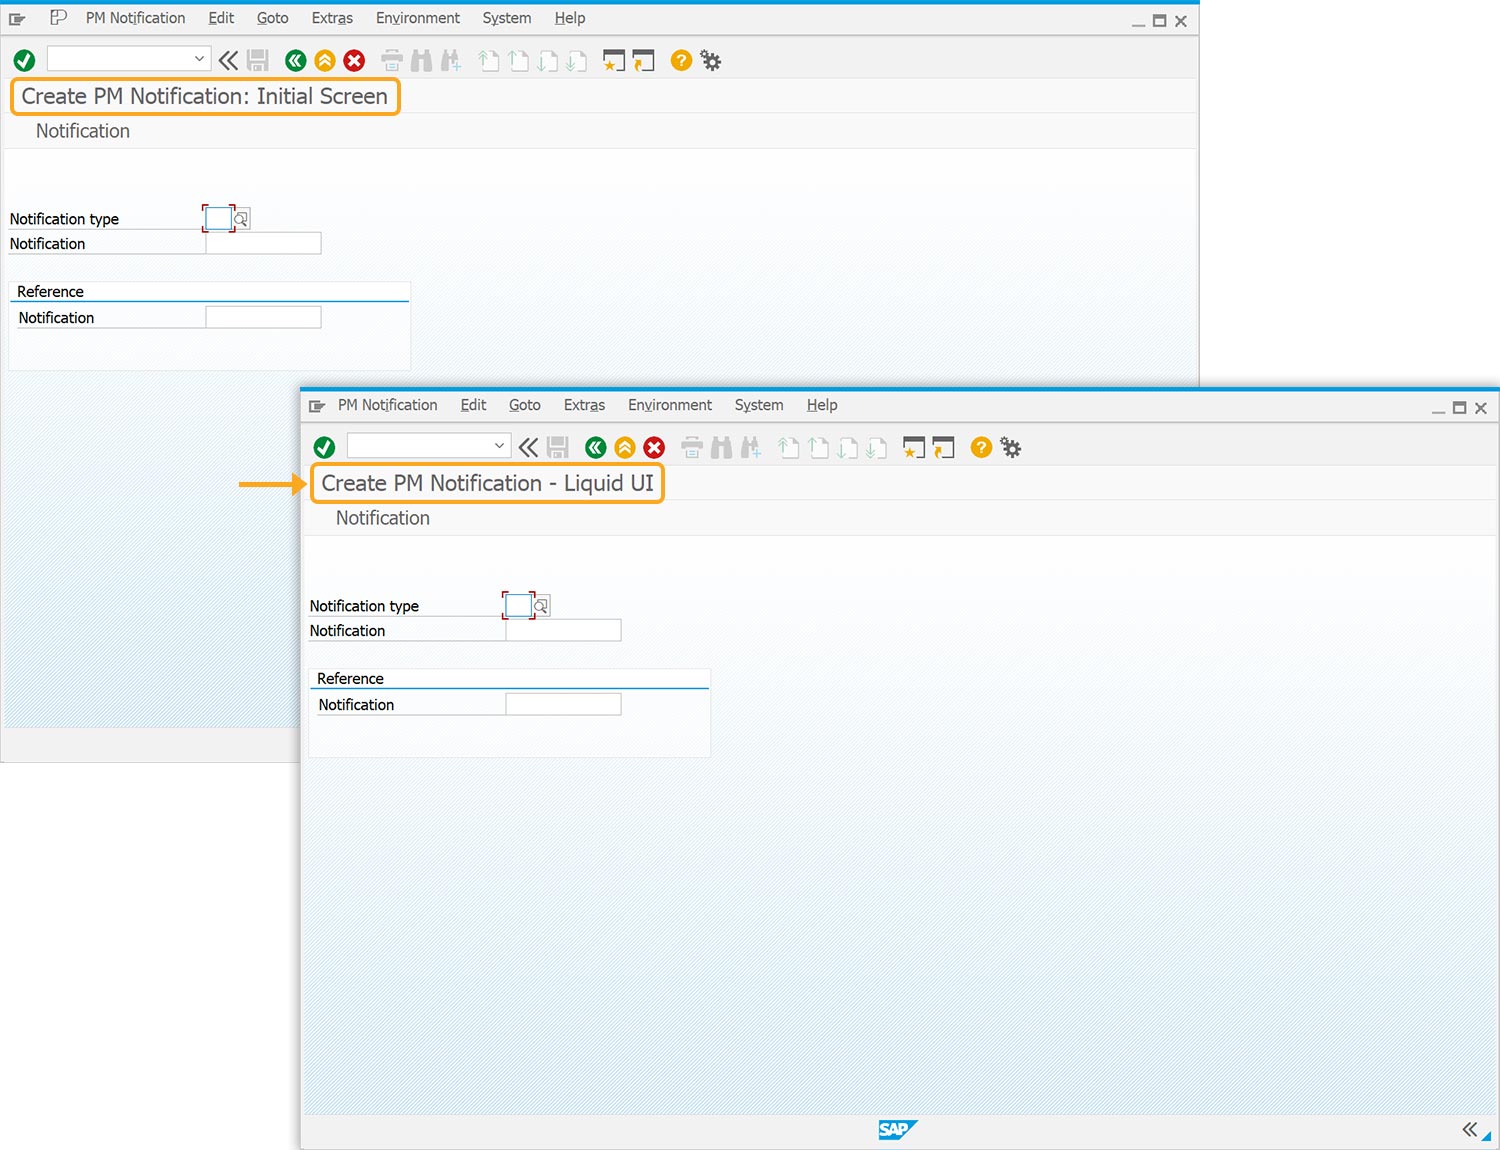Click the green Enter checkmark in front window
The width and height of the screenshot is (1500, 1150).
324,448
